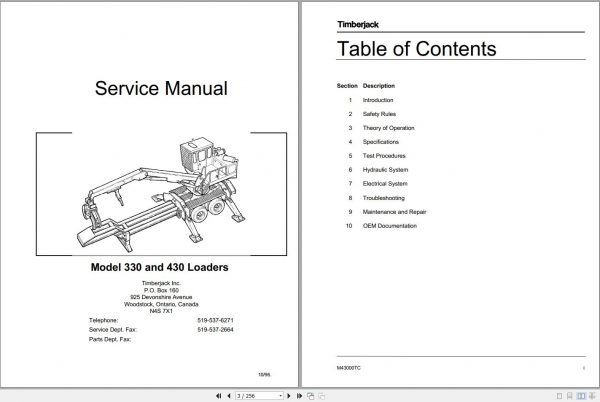The height and width of the screenshot is (402, 600).
Task: Click the OEM Documentation entry
Action: pos(390,226)
